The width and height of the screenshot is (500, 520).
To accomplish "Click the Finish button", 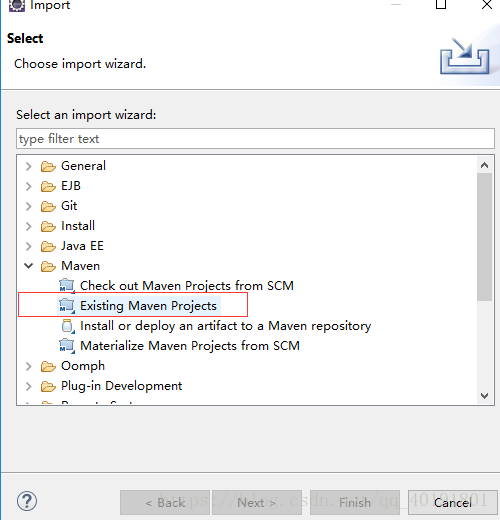I will click(x=355, y=502).
